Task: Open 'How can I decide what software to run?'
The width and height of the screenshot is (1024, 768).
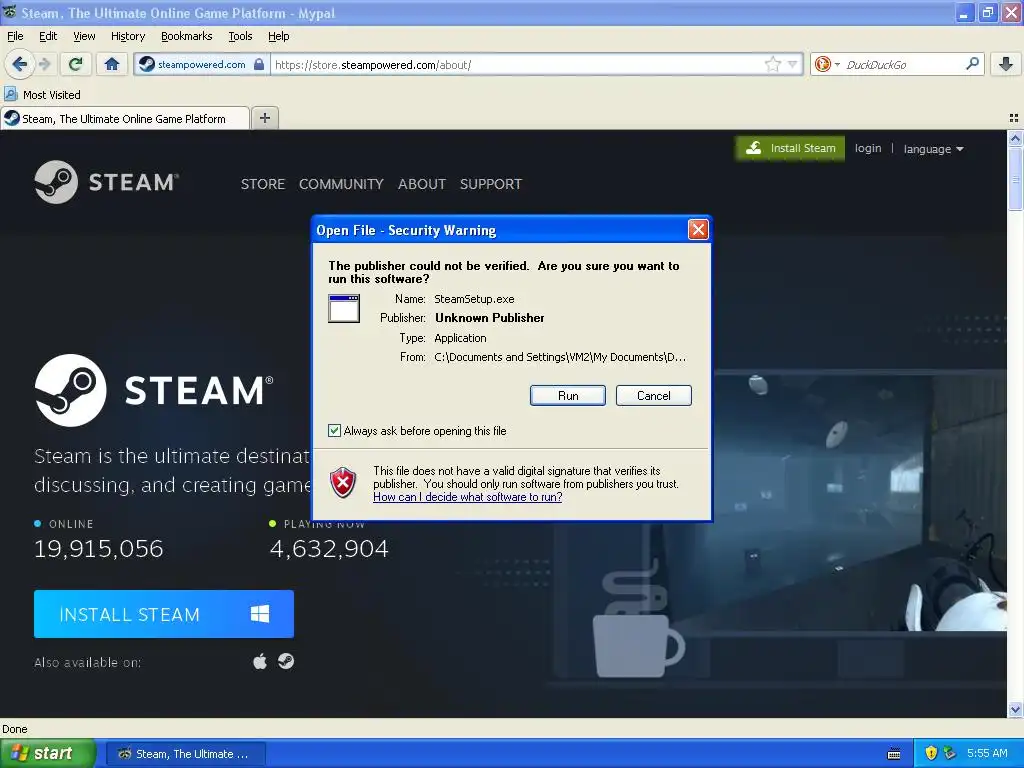Action: click(x=468, y=497)
